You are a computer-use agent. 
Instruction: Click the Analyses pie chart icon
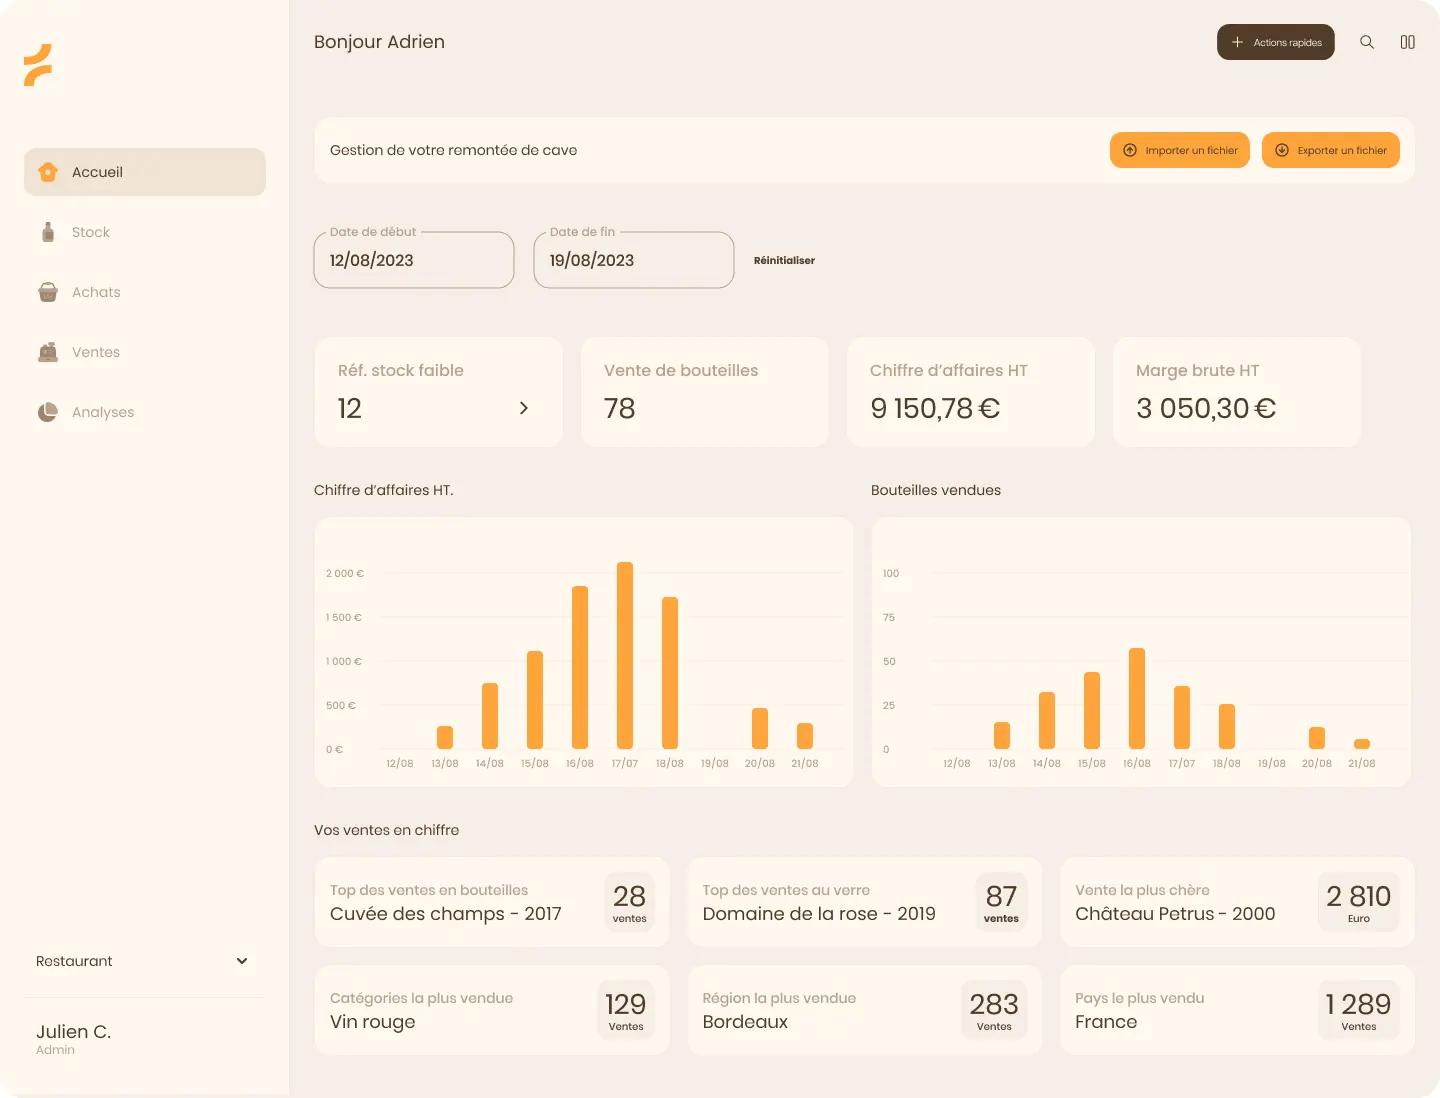pyautogui.click(x=48, y=412)
